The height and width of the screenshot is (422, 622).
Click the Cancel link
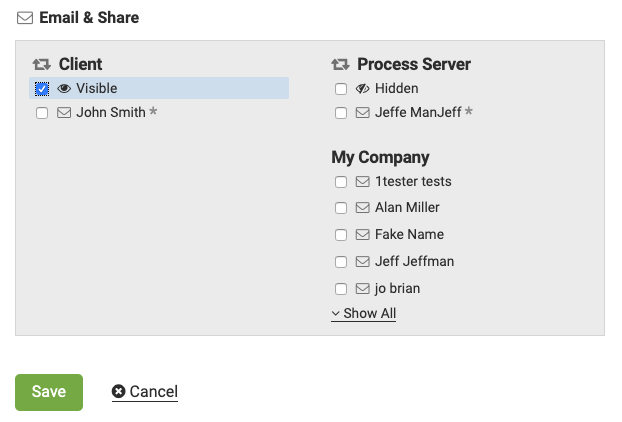coord(153,392)
